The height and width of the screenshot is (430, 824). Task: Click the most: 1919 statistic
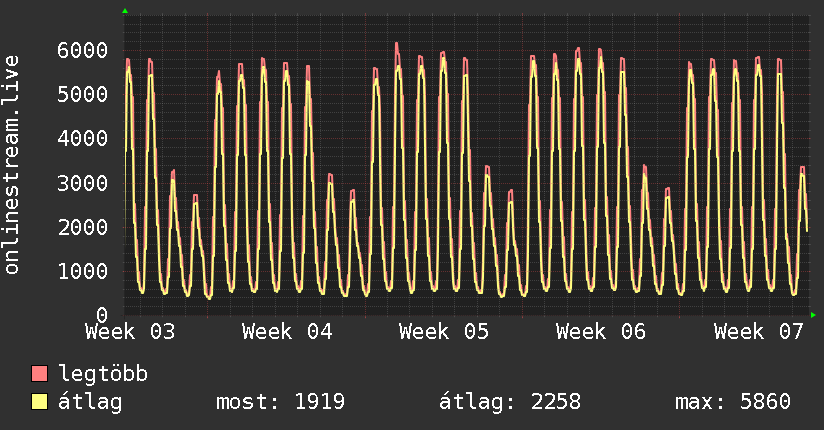[281, 402]
